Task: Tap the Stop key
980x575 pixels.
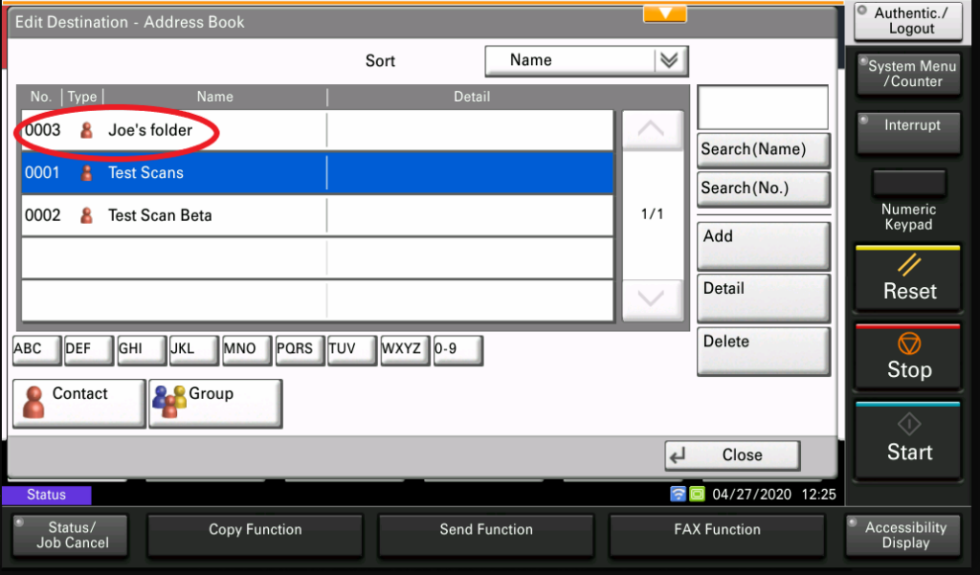Action: point(908,356)
